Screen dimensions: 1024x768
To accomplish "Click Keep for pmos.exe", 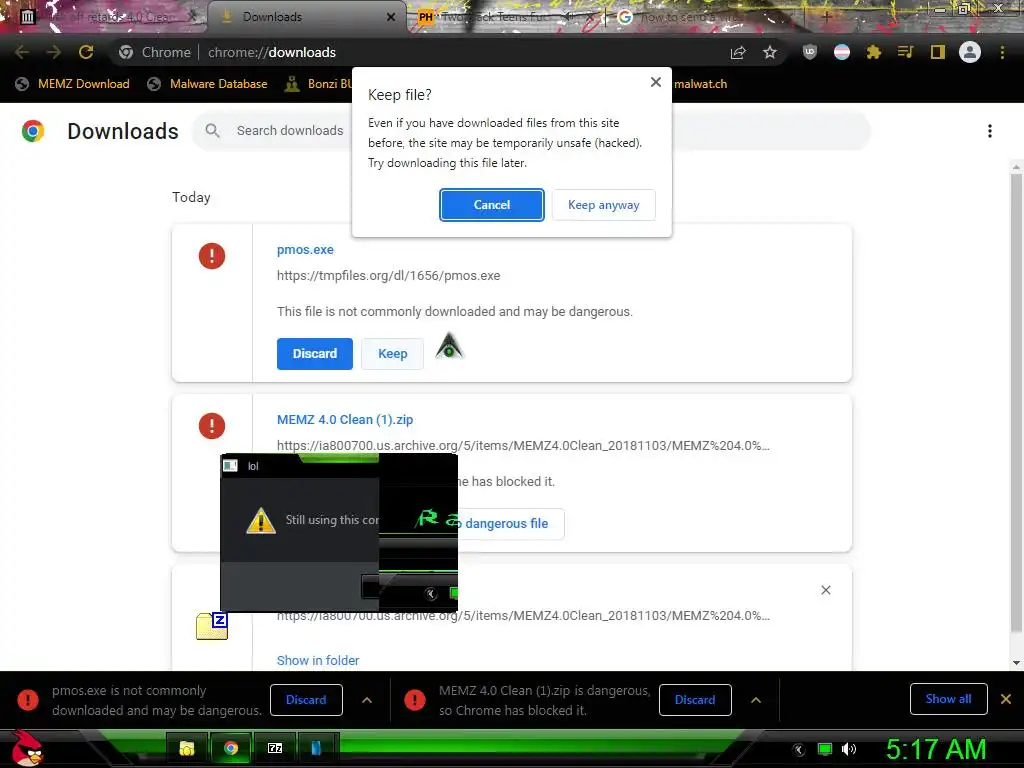I will point(392,354).
